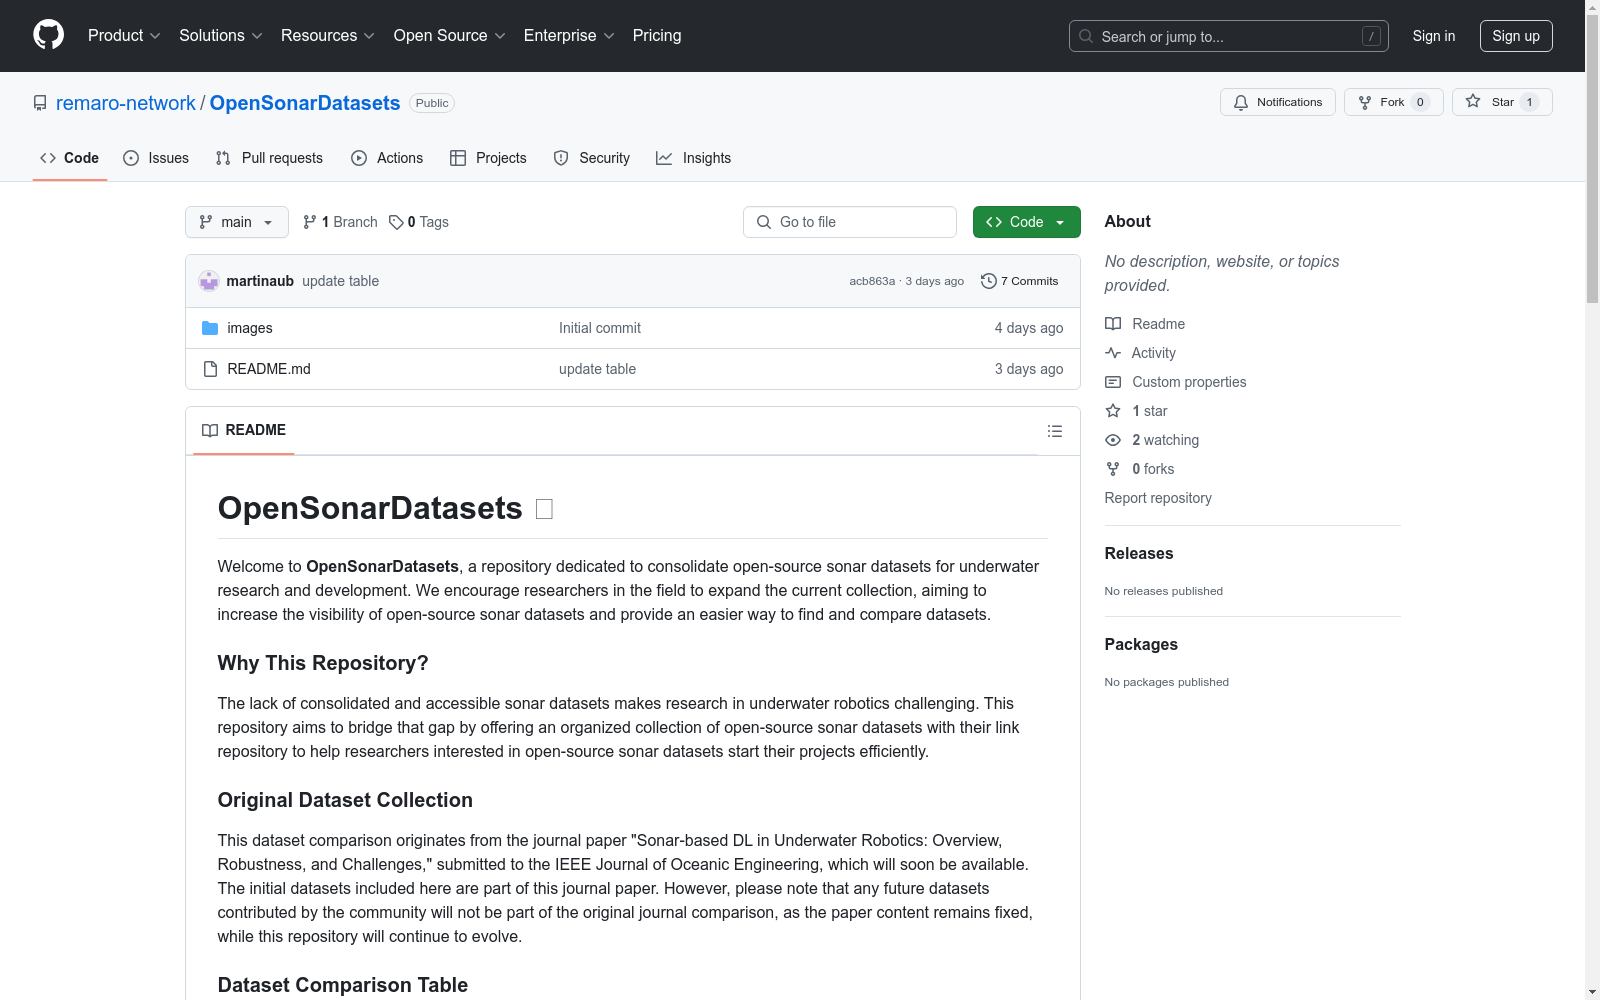This screenshot has width=1600, height=1000.
Task: Open the Activity link
Action: [x=1140, y=353]
